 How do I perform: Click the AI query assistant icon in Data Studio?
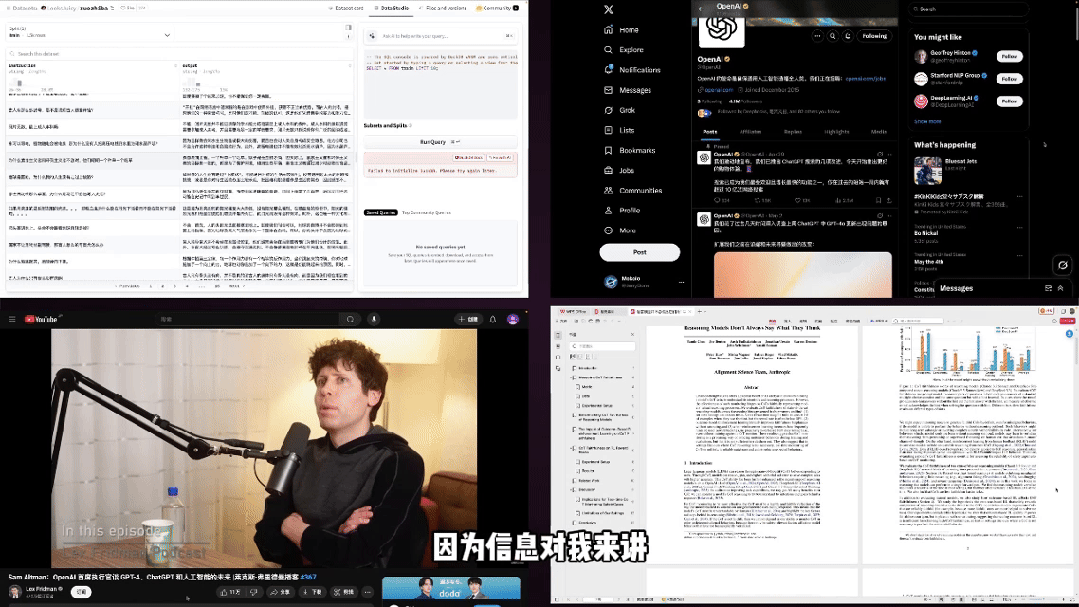372,36
